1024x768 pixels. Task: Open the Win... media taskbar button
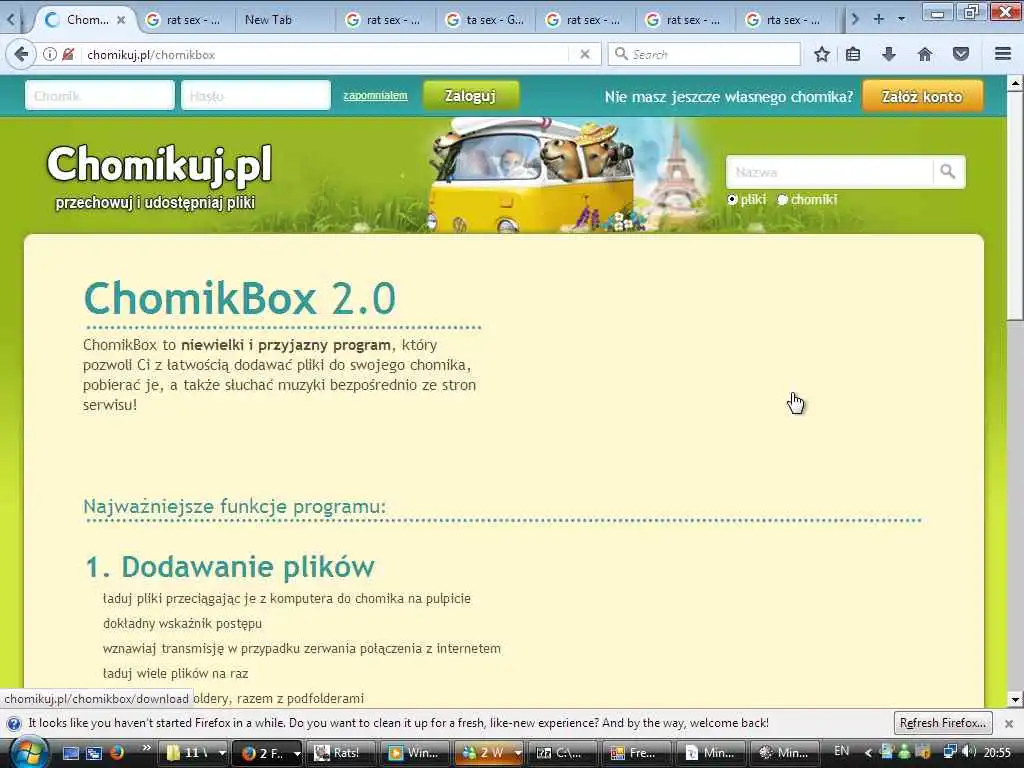413,753
